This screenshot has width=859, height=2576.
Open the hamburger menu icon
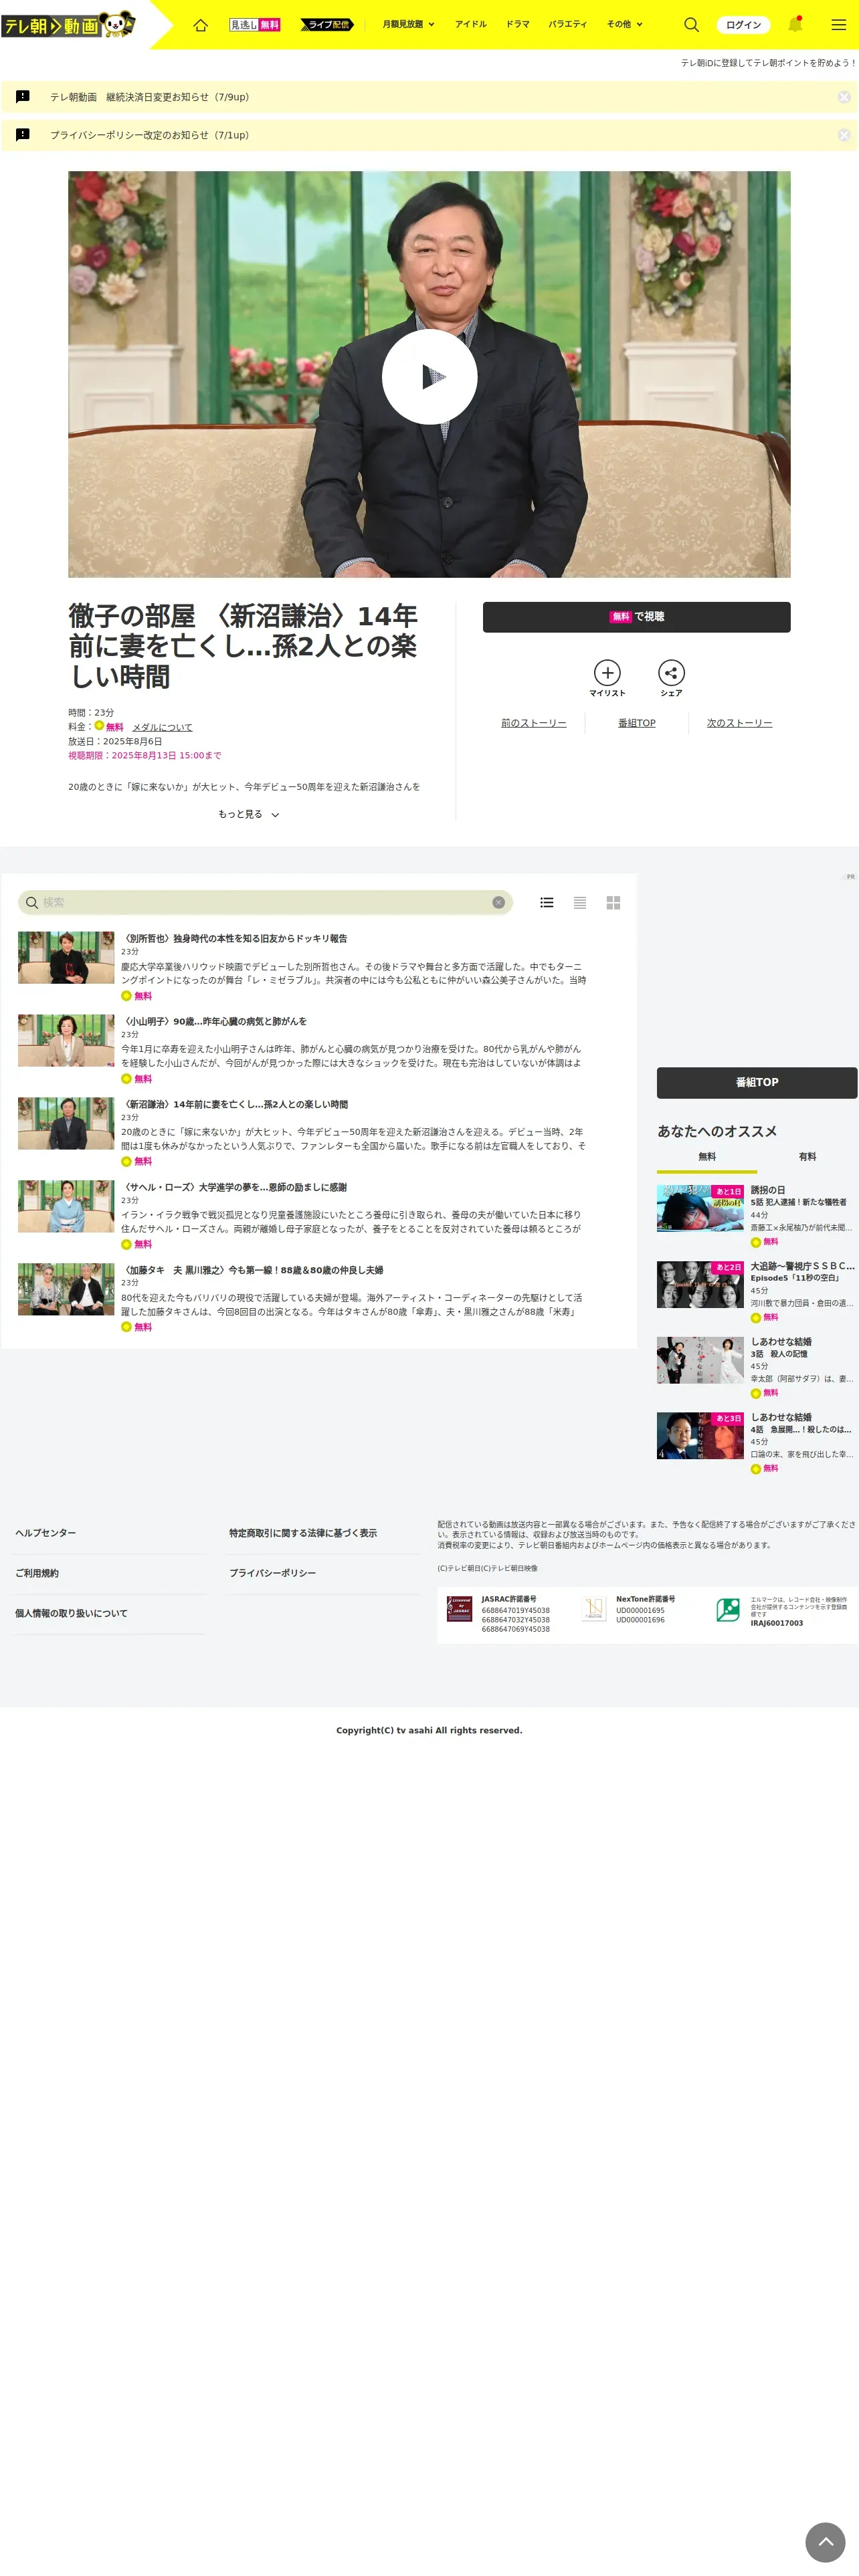click(x=838, y=25)
